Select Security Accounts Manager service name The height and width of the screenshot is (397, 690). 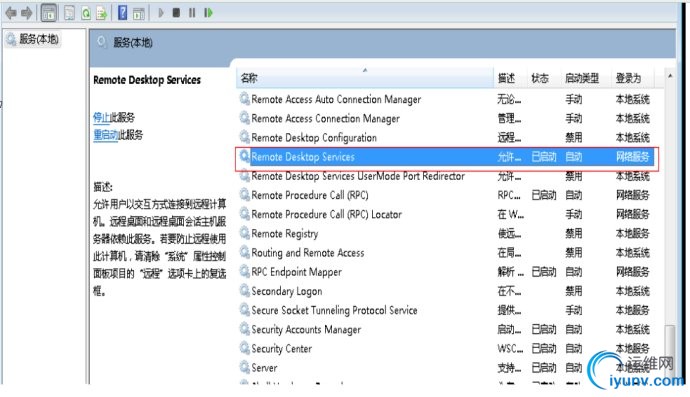coord(306,330)
